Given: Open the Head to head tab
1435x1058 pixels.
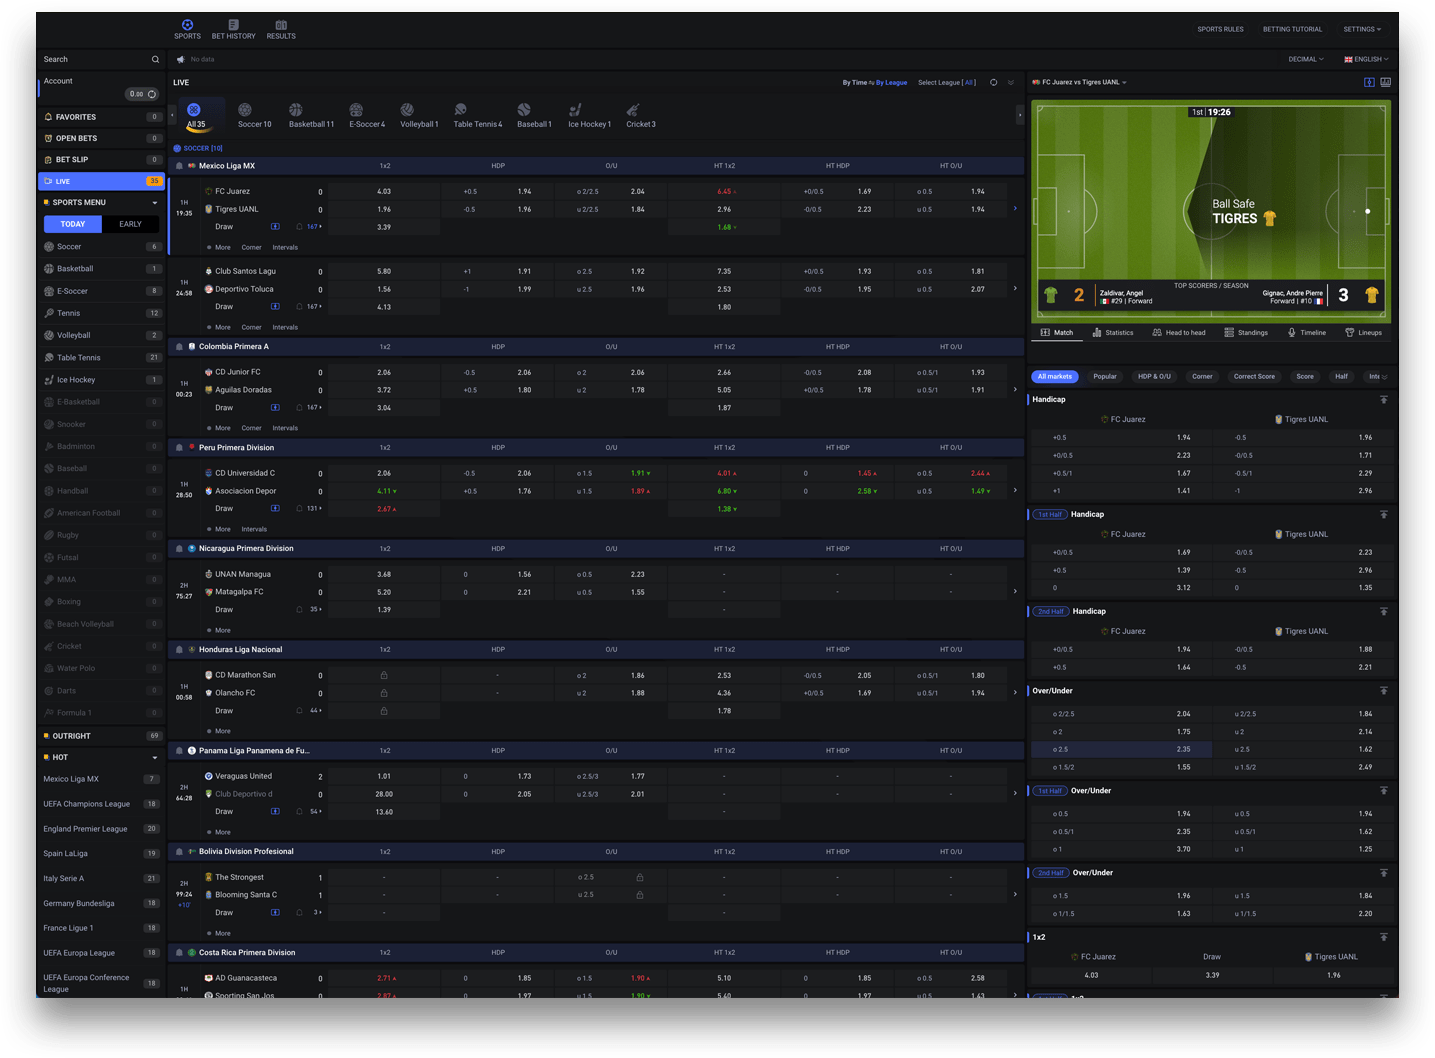Looking at the screenshot, I should pyautogui.click(x=1179, y=333).
